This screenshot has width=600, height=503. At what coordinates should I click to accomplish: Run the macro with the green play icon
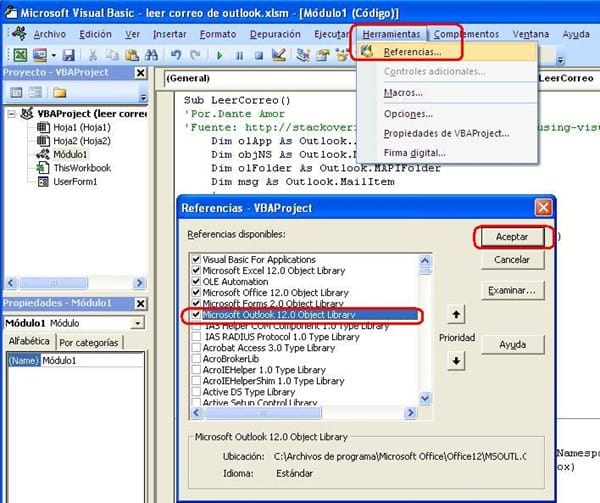coord(220,55)
